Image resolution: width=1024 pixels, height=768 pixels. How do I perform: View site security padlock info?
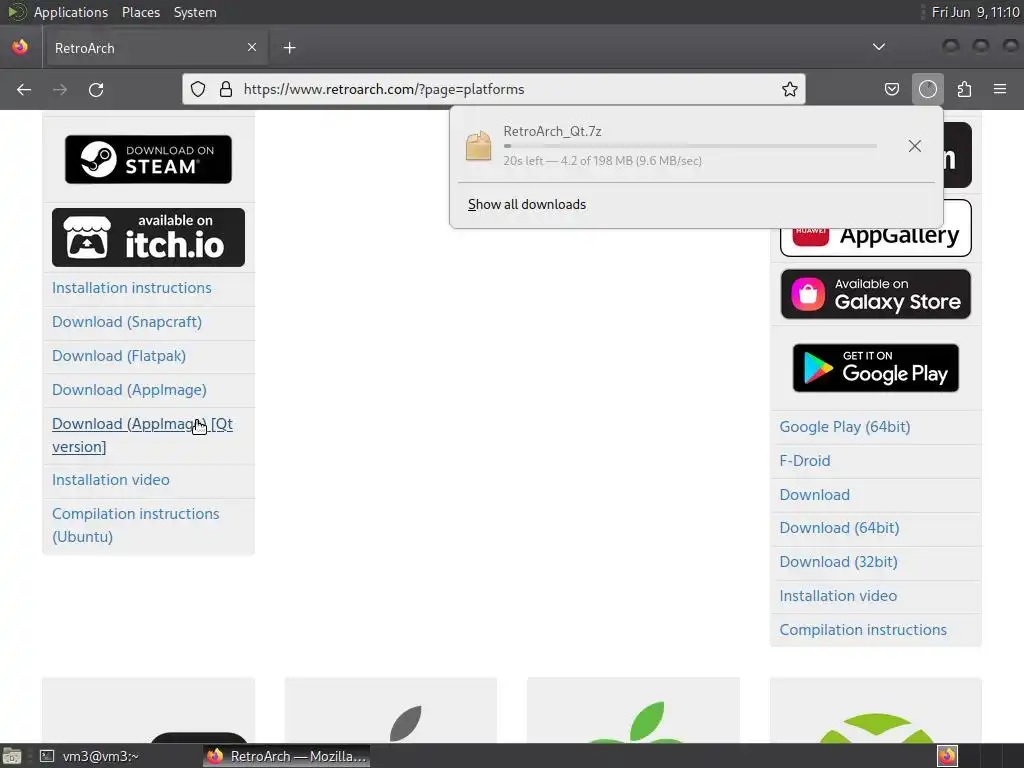click(226, 89)
